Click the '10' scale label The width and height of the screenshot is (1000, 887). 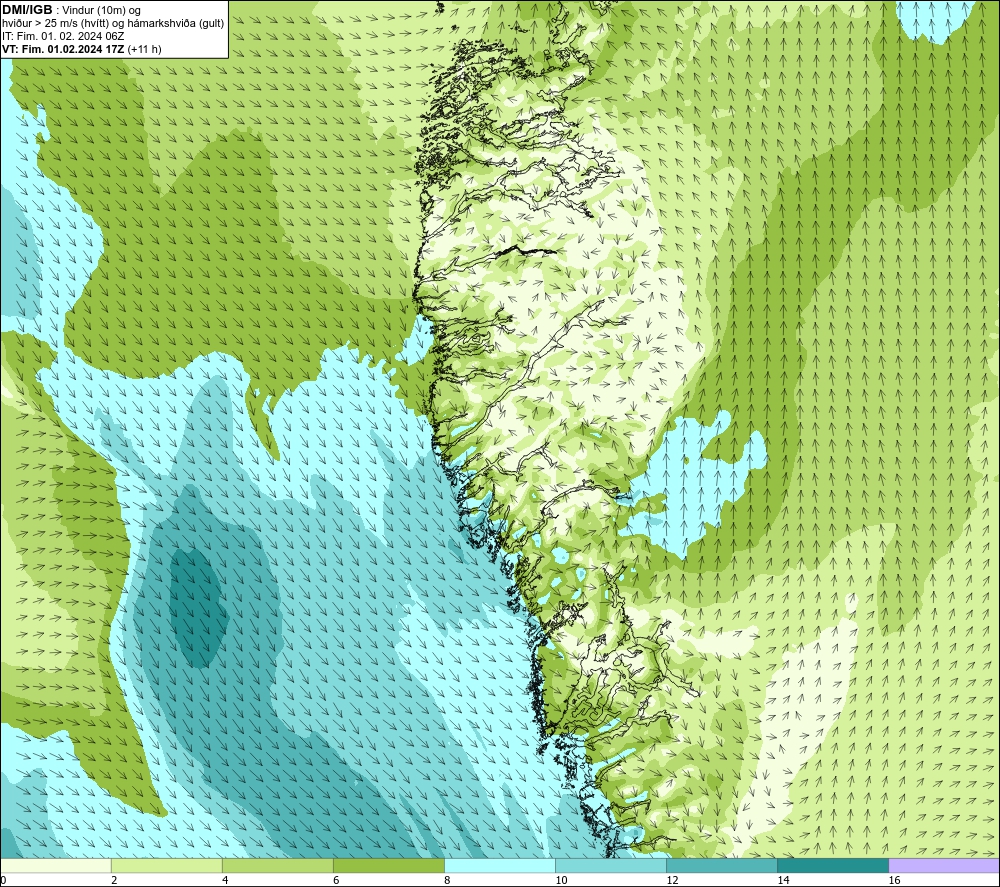click(561, 880)
